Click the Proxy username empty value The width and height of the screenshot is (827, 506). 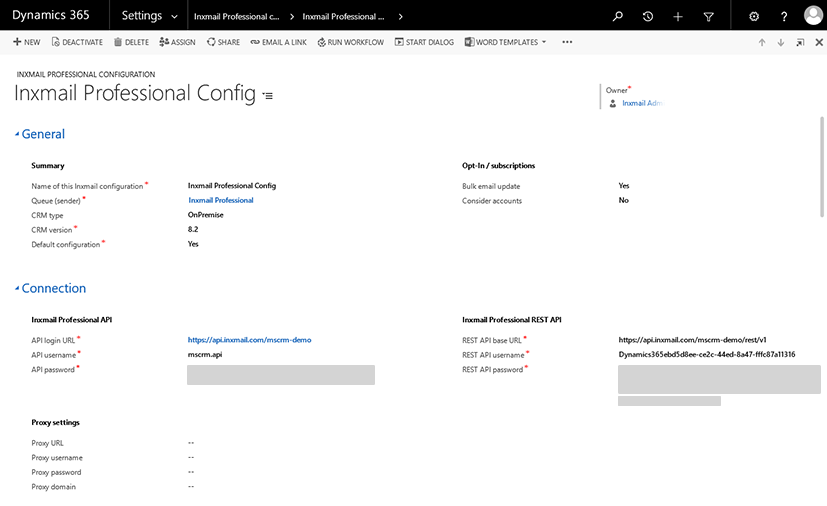pyautogui.click(x=191, y=457)
